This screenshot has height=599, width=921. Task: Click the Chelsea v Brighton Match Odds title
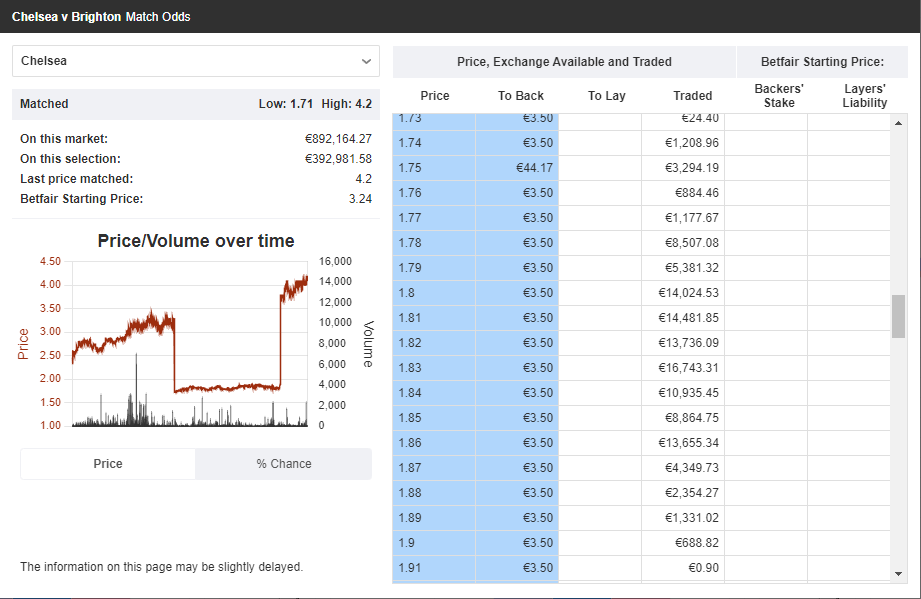point(101,16)
